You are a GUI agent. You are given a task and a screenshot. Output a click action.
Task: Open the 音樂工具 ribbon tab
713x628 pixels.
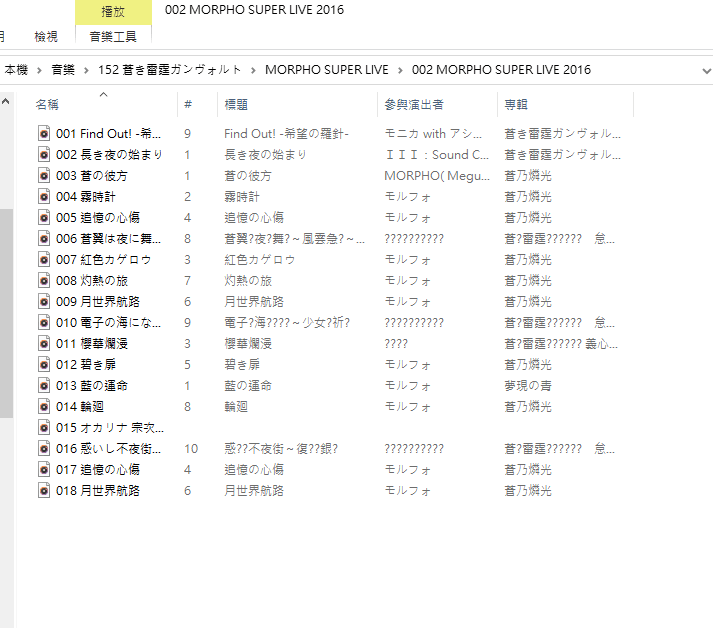tap(113, 36)
